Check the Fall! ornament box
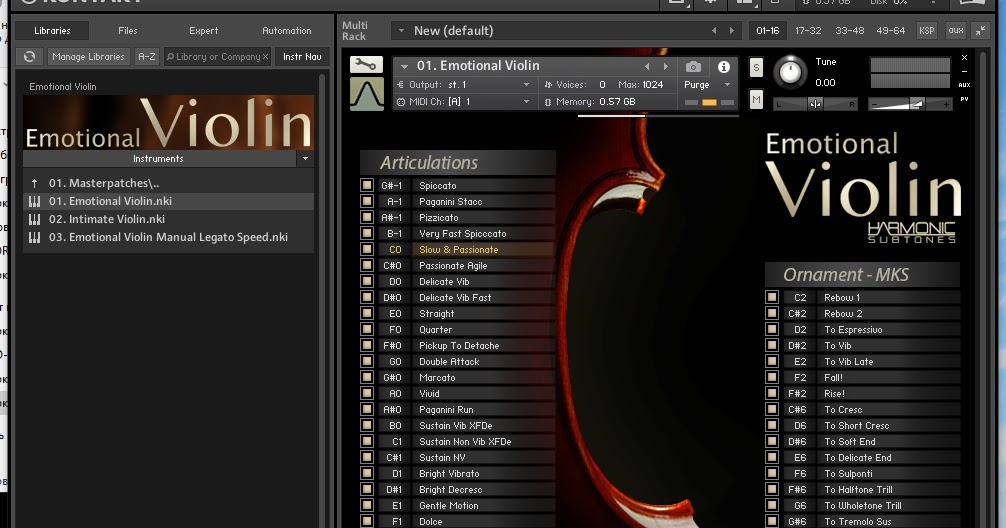The image size is (1006, 528). (x=772, y=377)
